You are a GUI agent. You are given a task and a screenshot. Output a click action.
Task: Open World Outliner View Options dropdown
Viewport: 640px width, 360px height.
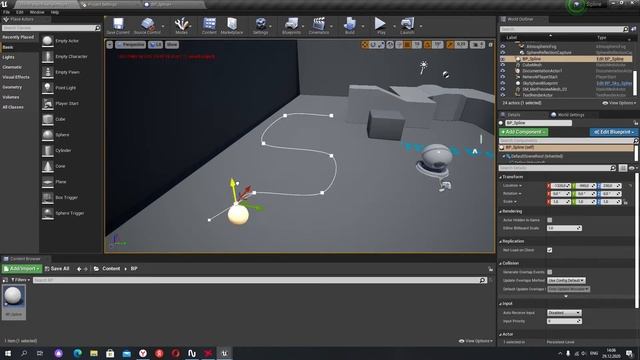point(619,103)
